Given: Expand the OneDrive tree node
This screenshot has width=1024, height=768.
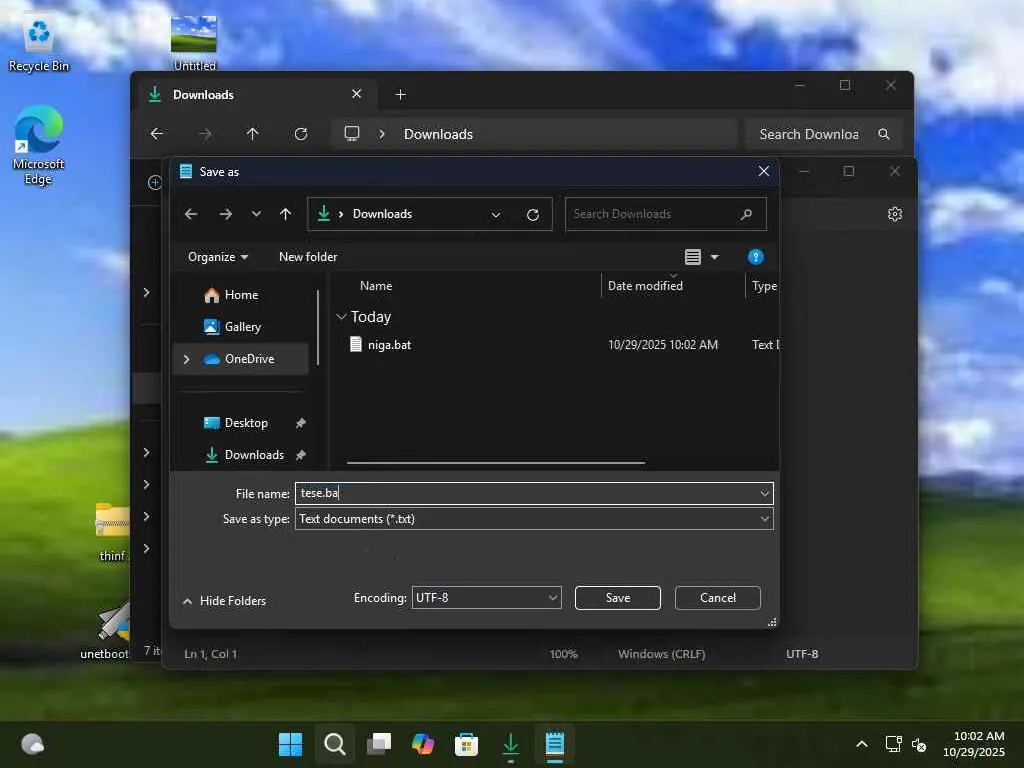Looking at the screenshot, I should click(x=186, y=359).
